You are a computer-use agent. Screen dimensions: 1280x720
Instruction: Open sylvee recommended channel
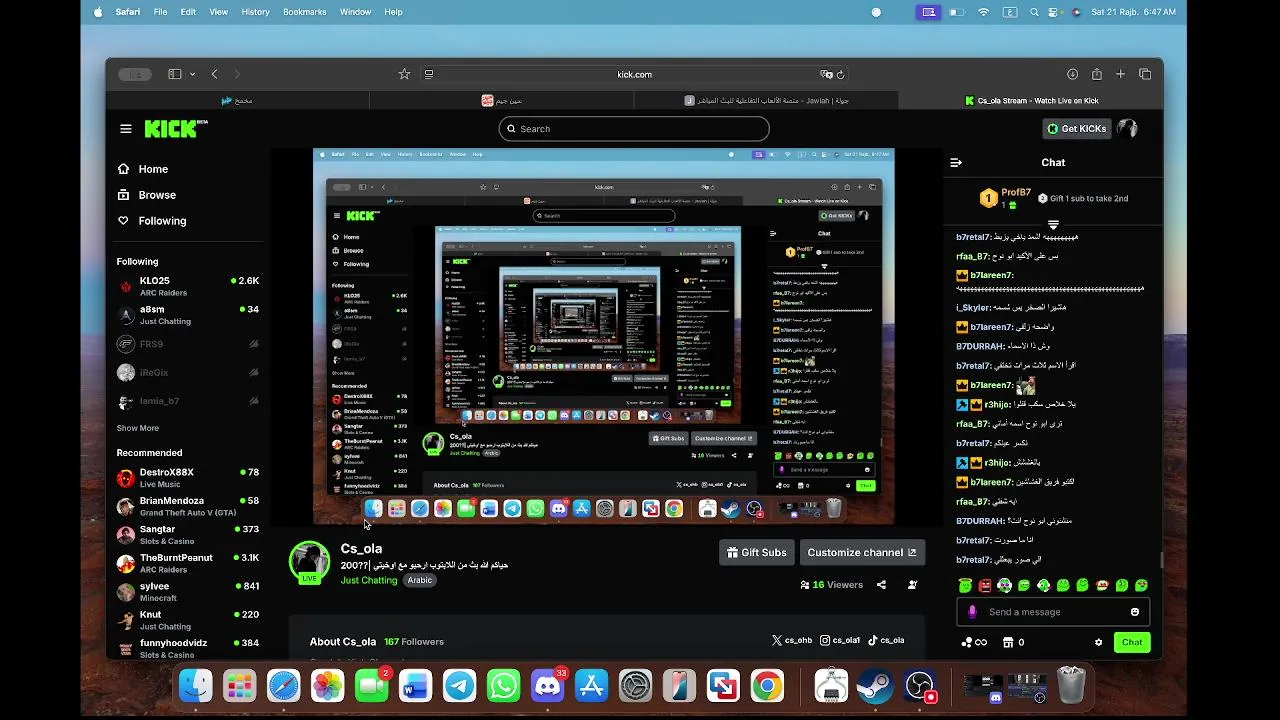pyautogui.click(x=188, y=591)
